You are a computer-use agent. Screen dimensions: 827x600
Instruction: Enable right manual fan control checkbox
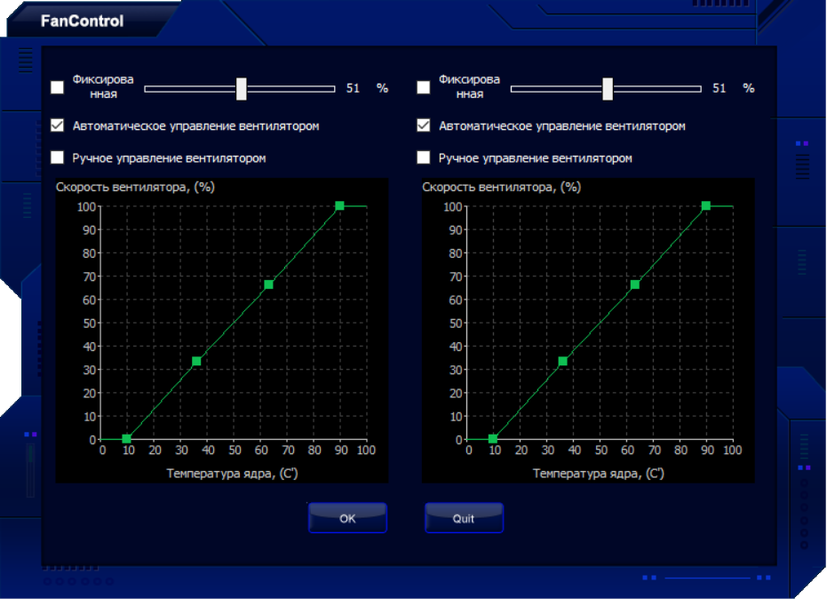coord(423,158)
